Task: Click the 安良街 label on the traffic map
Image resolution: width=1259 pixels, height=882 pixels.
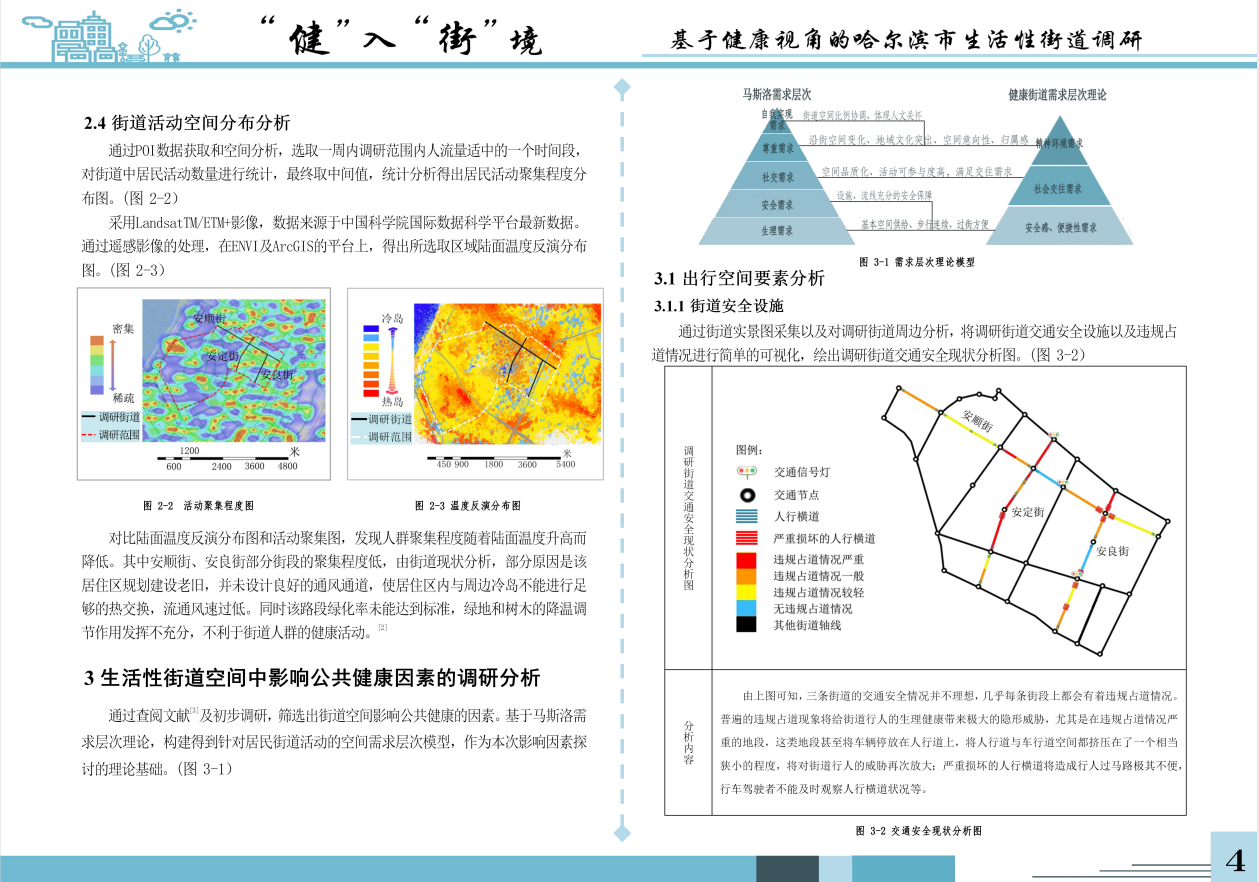Action: pos(1111,551)
